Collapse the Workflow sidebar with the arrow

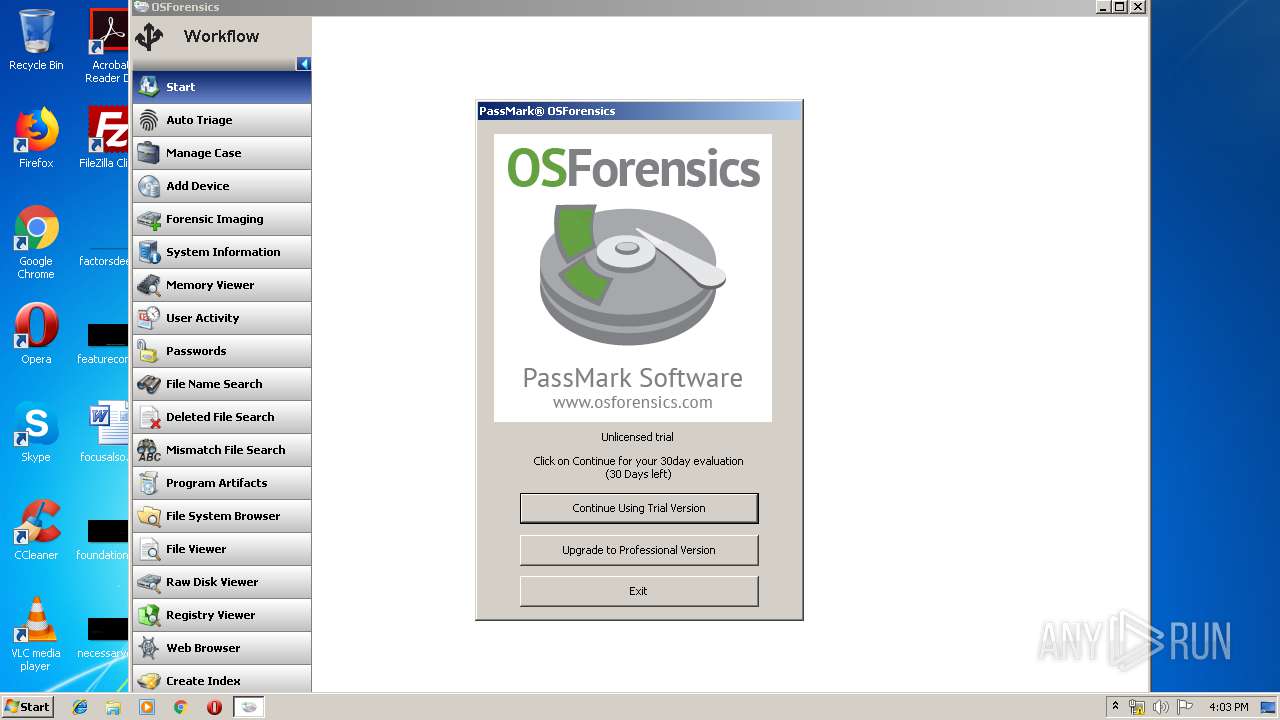[x=304, y=64]
